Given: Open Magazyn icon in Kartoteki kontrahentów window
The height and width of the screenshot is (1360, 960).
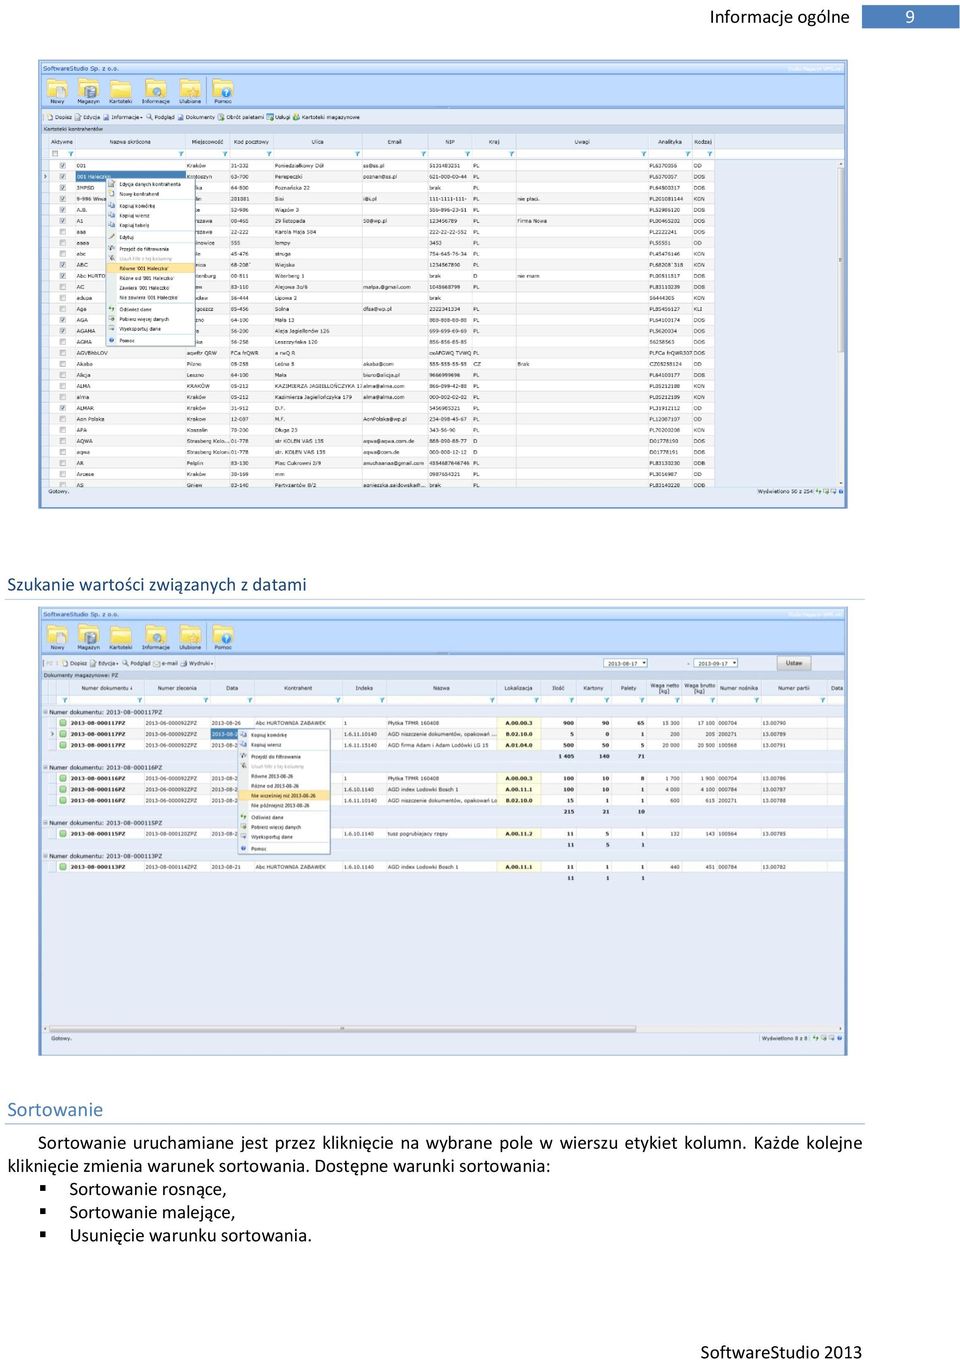Looking at the screenshot, I should pyautogui.click(x=89, y=90).
